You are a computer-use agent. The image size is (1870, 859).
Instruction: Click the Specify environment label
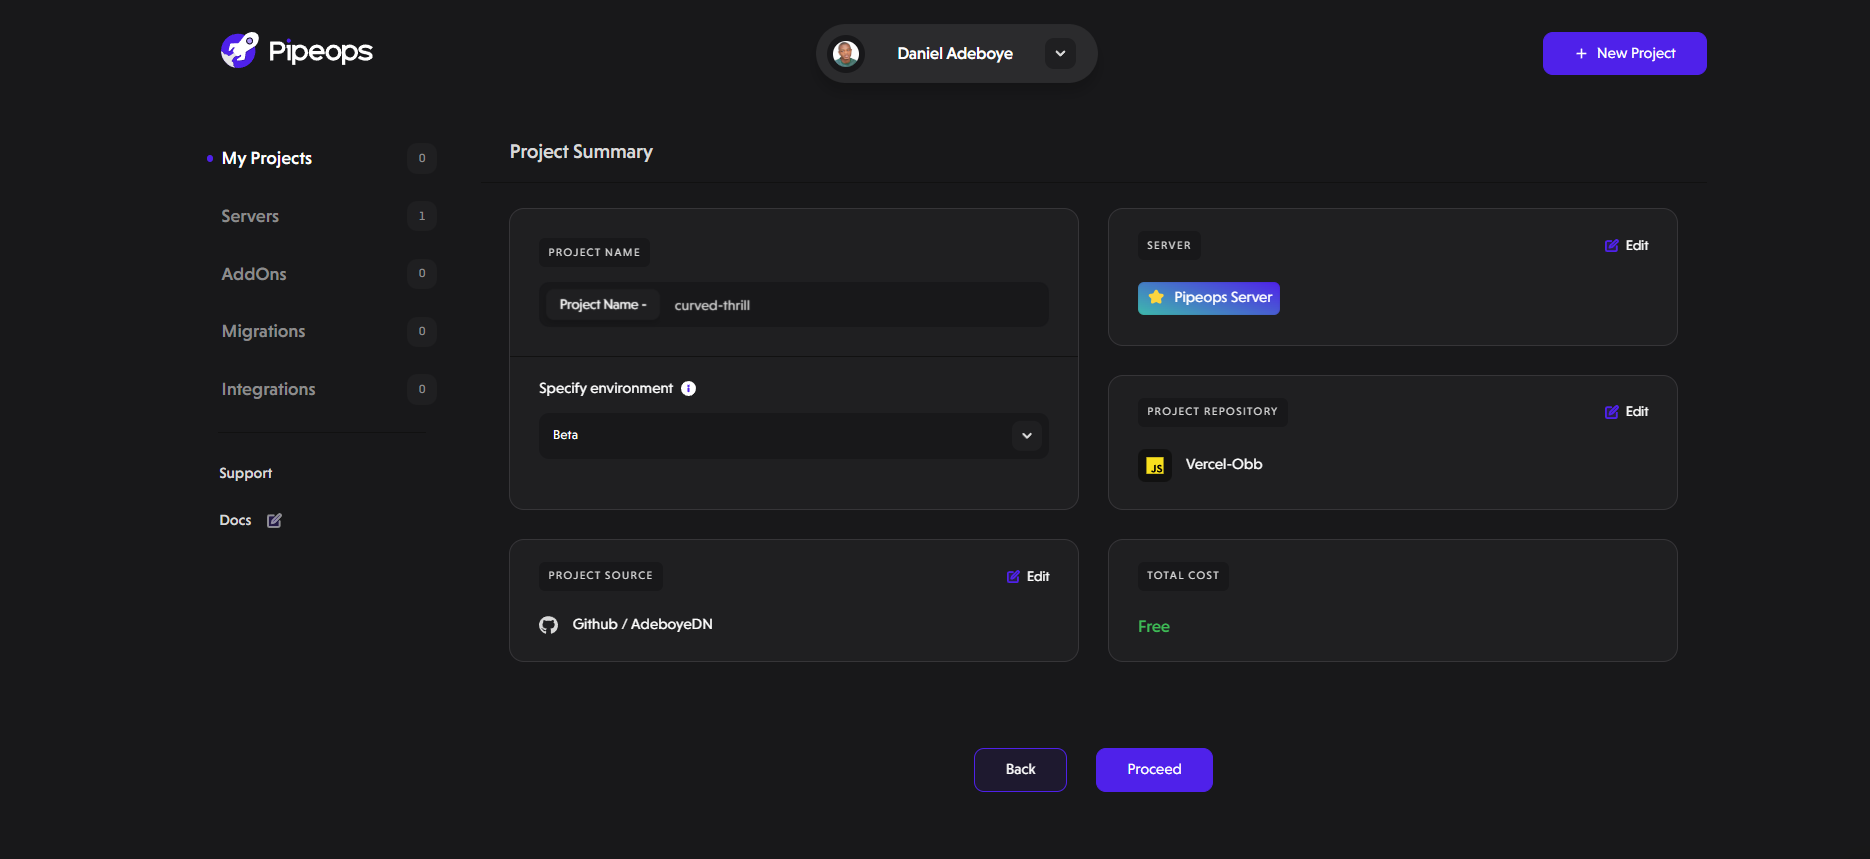point(606,388)
